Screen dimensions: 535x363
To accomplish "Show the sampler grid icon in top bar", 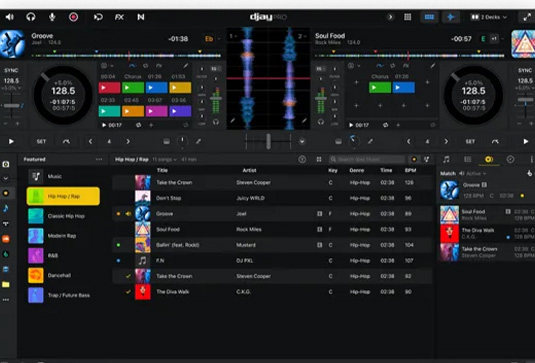I will [407, 17].
